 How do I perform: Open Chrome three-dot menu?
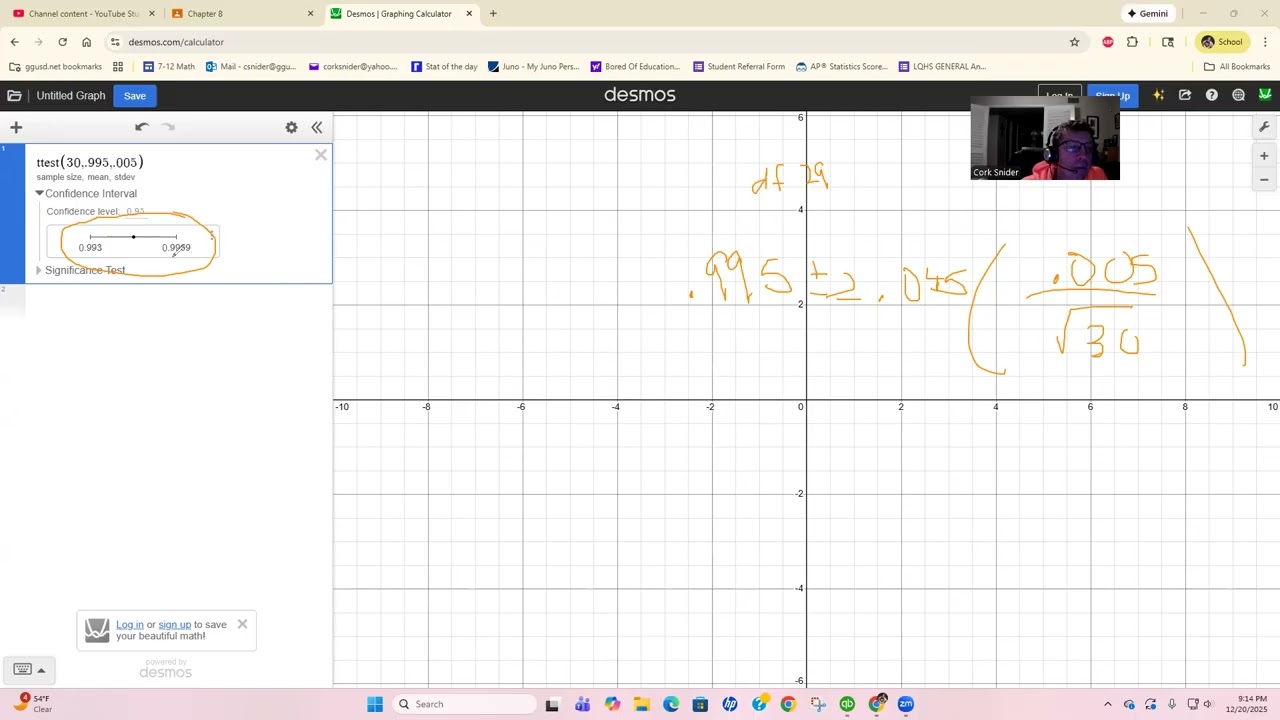click(1265, 42)
